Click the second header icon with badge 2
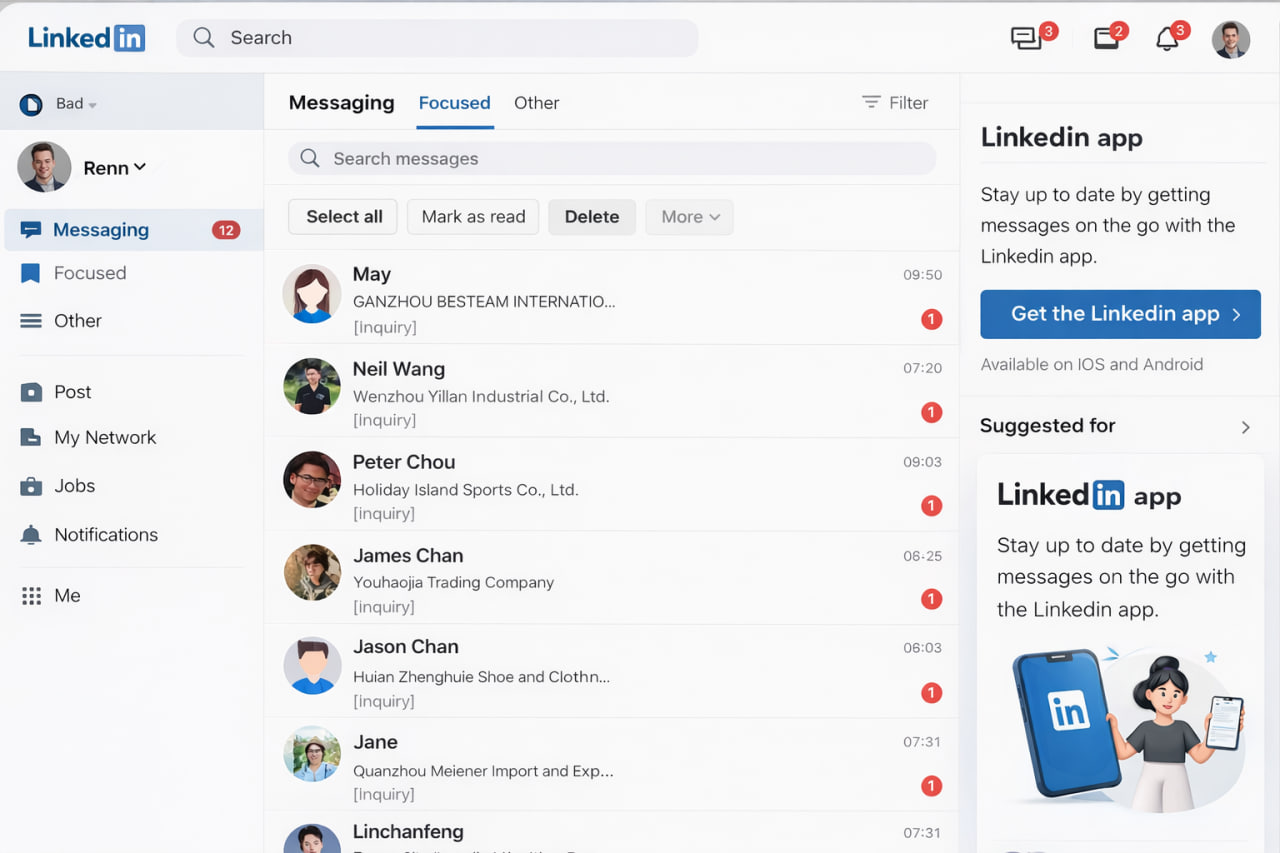Screen dimensions: 1280x853 coord(1106,39)
